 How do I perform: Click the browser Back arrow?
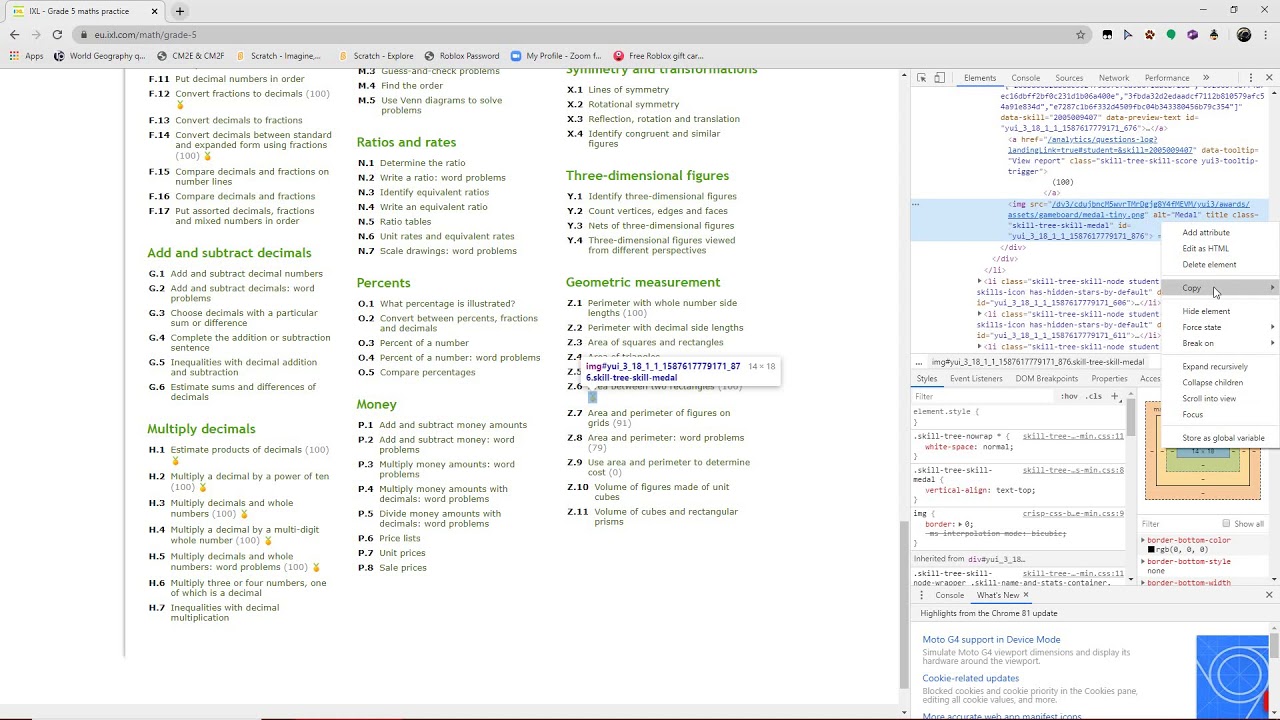point(14,34)
